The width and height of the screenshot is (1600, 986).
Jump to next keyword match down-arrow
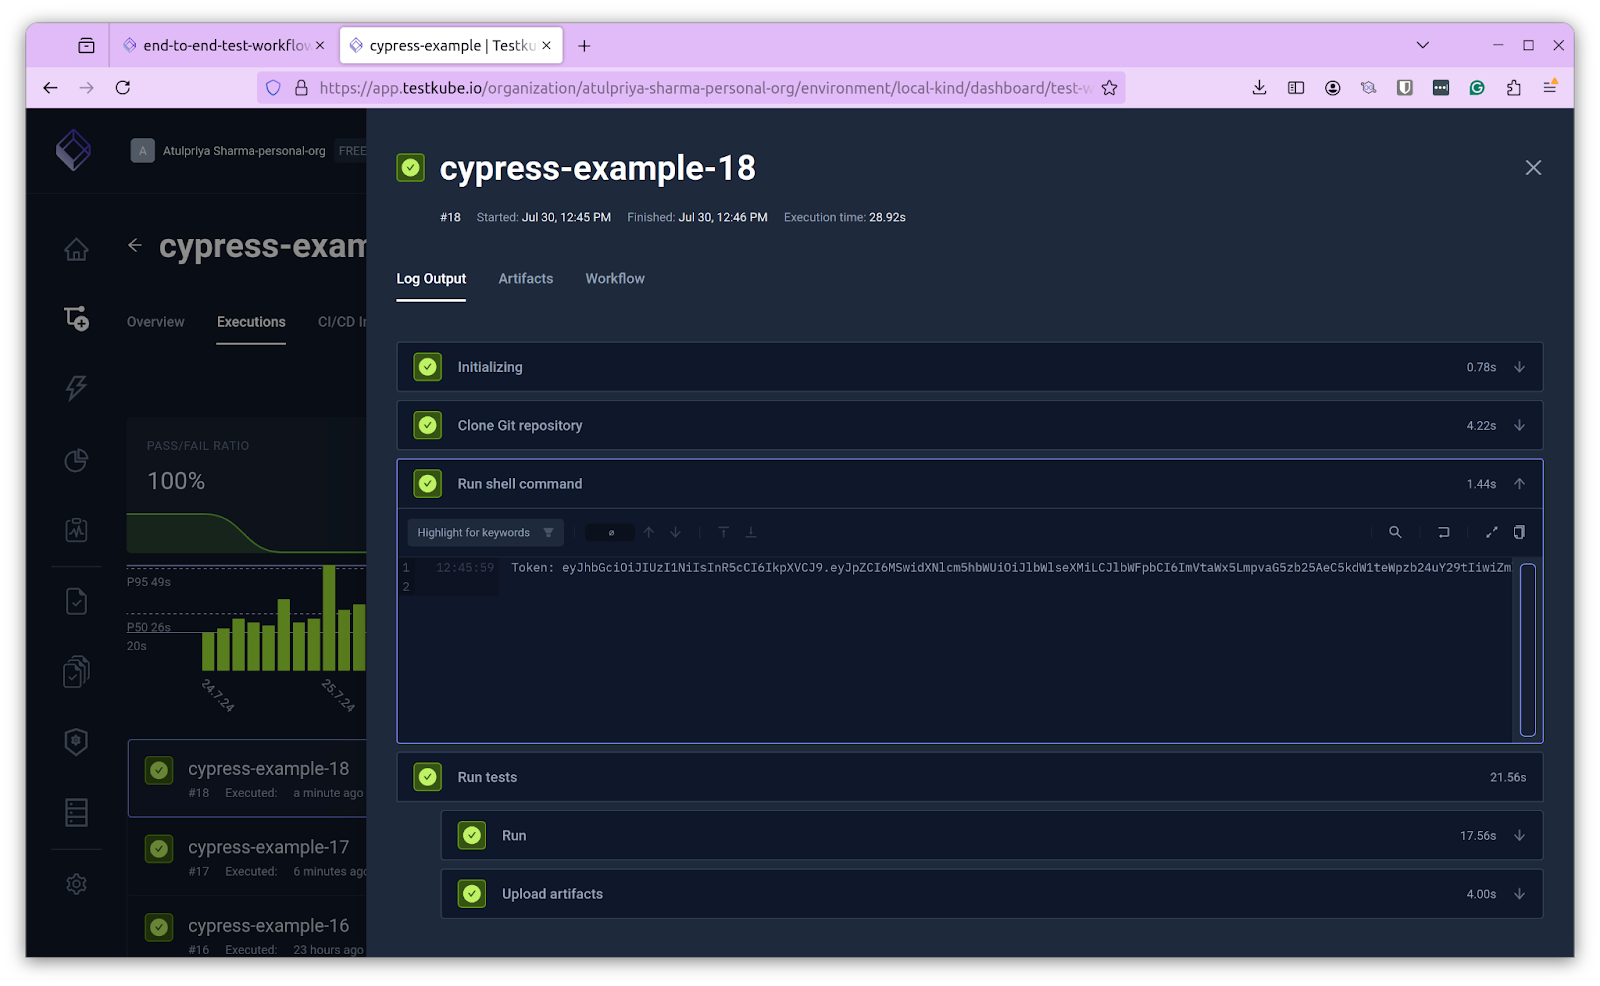point(676,532)
